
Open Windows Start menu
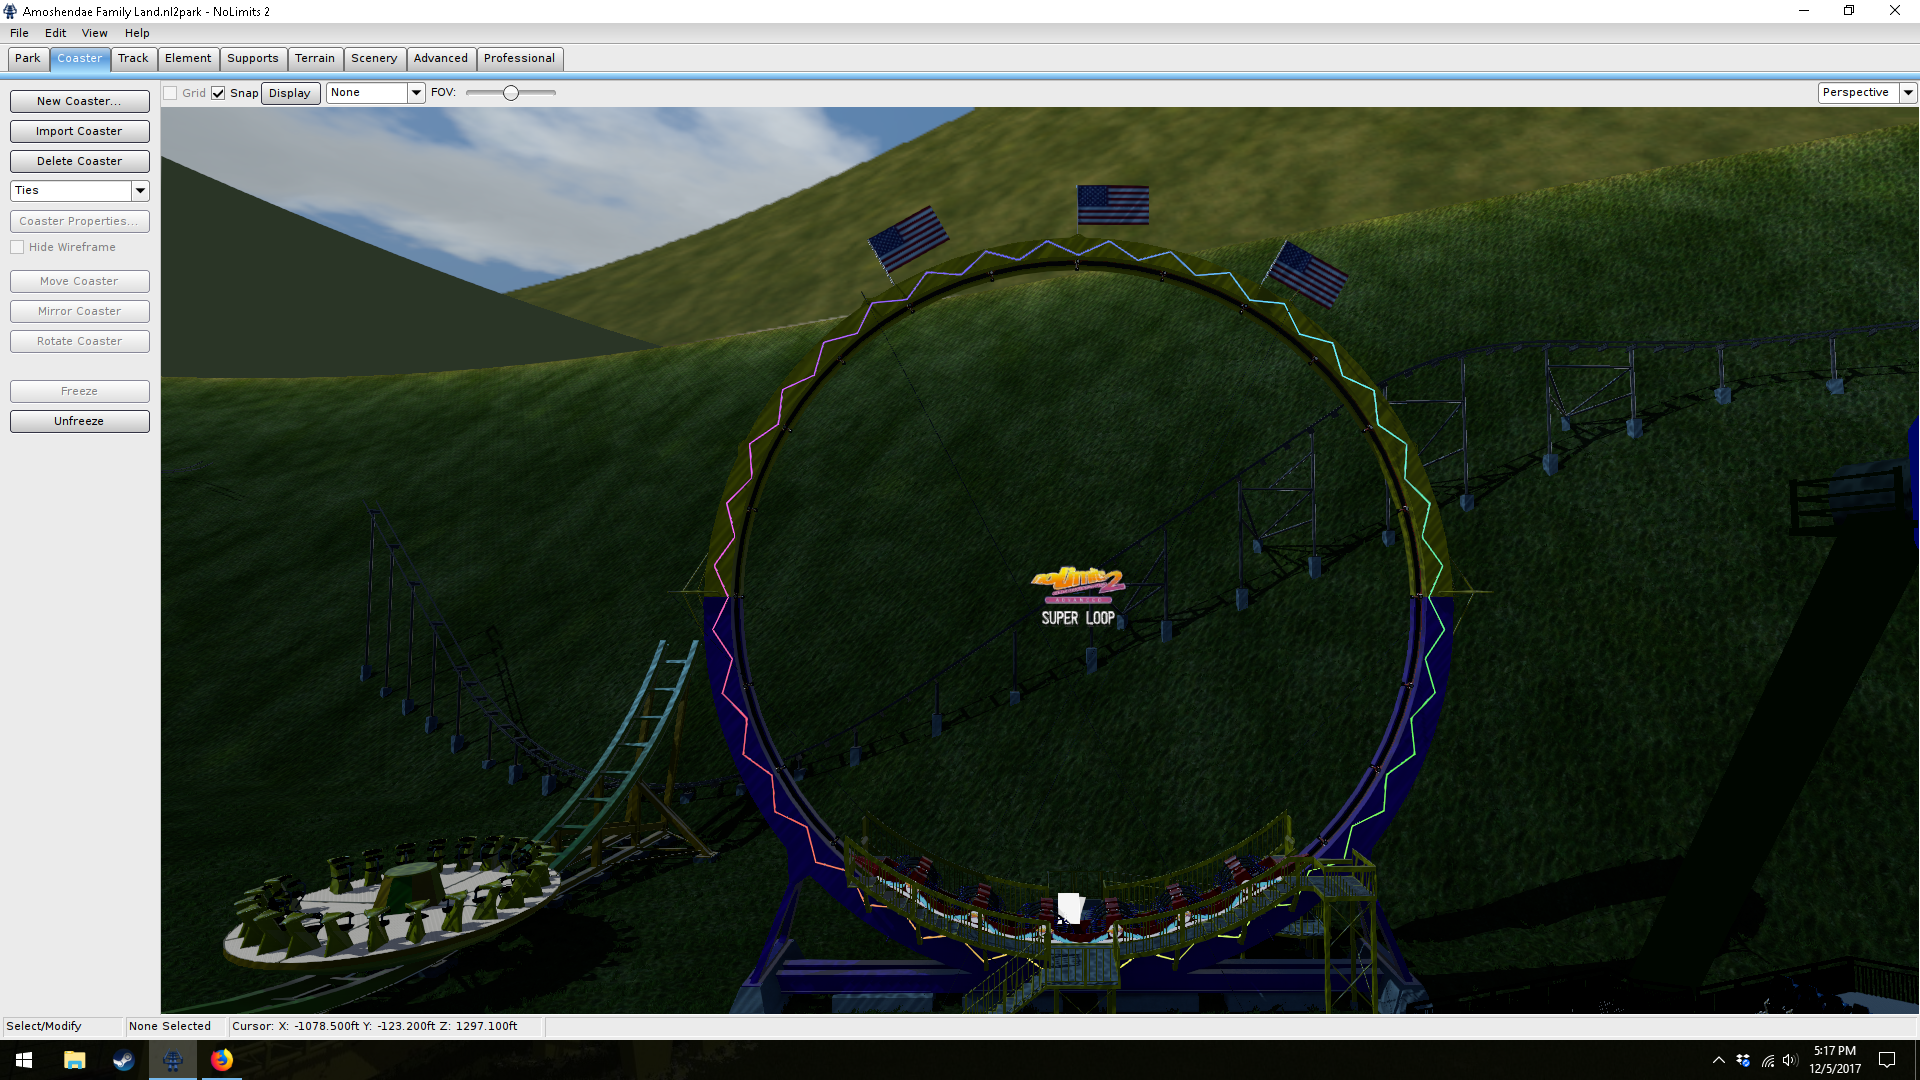[x=24, y=1060]
